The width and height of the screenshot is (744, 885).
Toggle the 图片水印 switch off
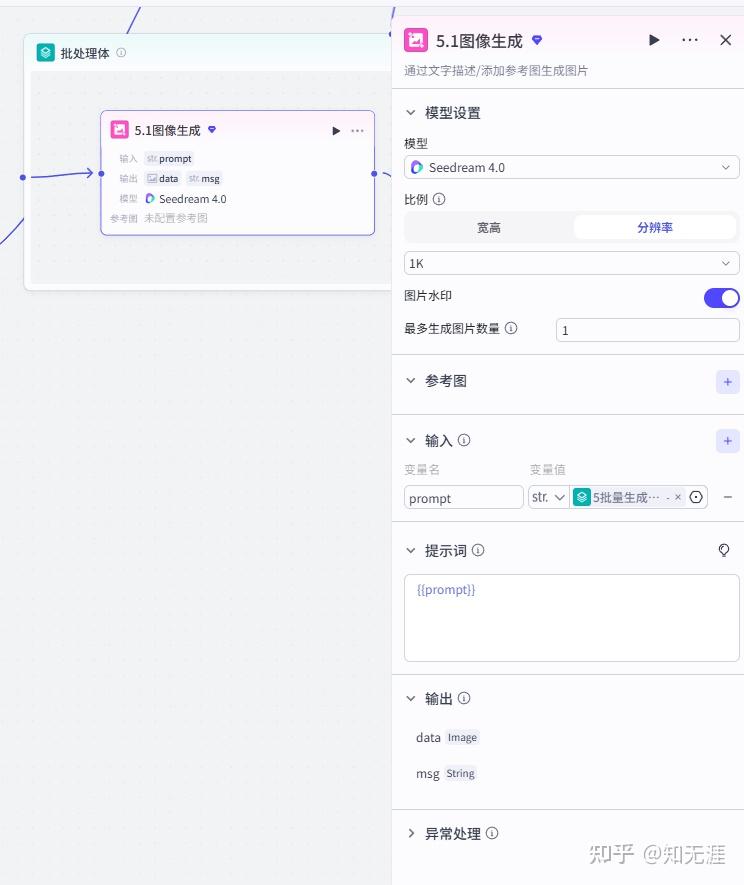[721, 298]
